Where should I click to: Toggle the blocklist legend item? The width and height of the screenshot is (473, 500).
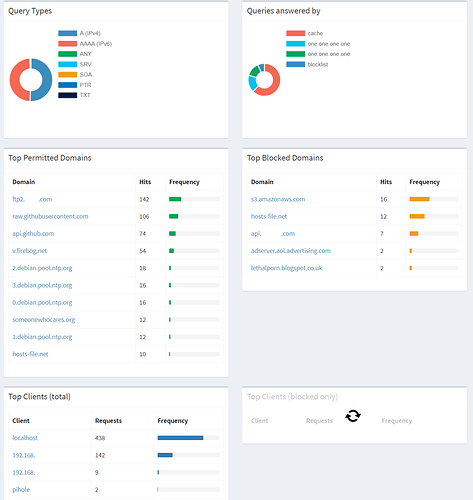[307, 64]
